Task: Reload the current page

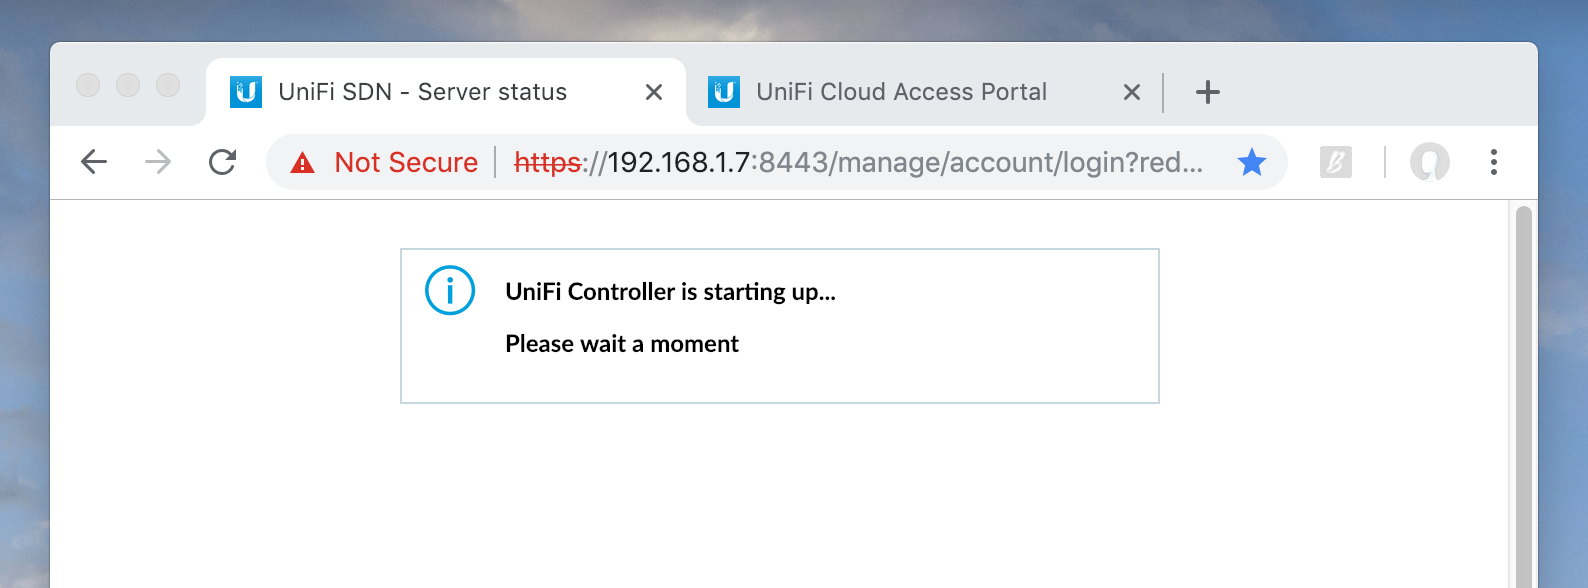Action: (222, 162)
